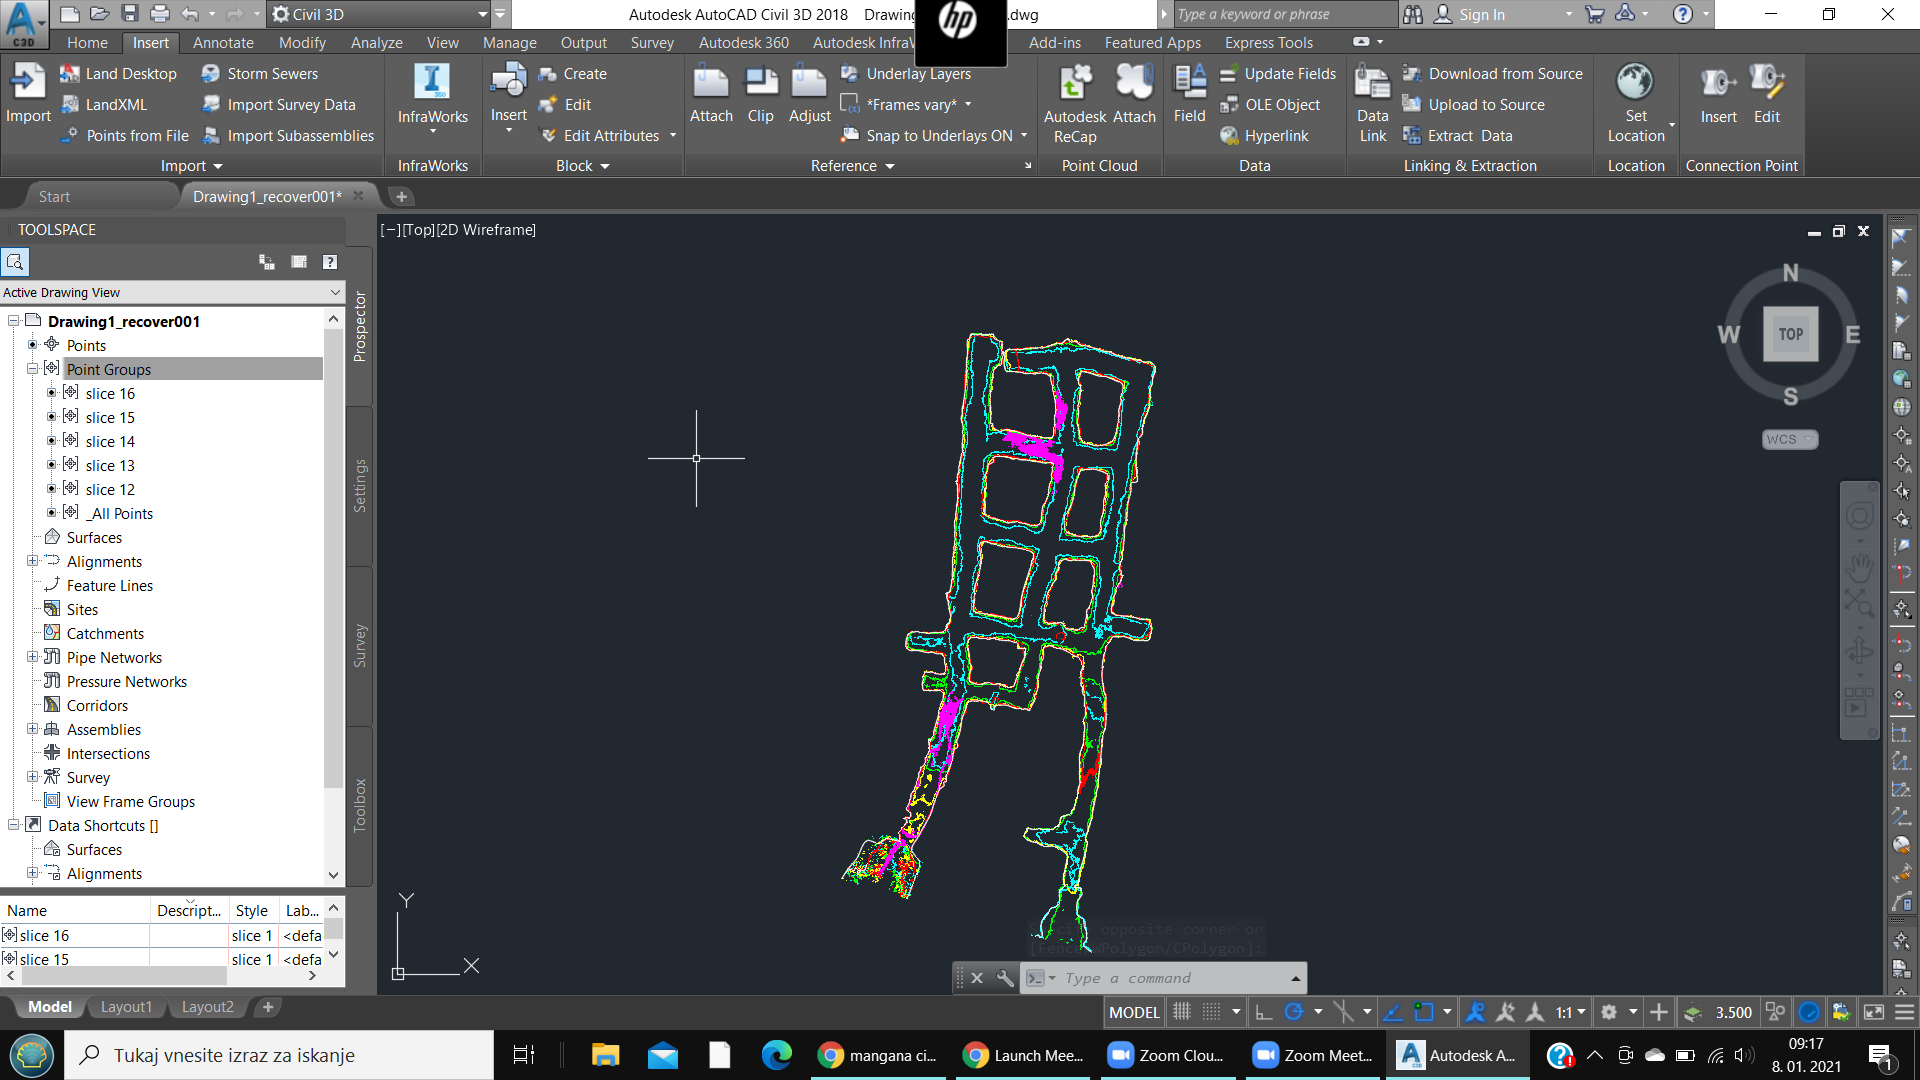
Task: Expand the Reference panel dropdown
Action: pos(852,166)
